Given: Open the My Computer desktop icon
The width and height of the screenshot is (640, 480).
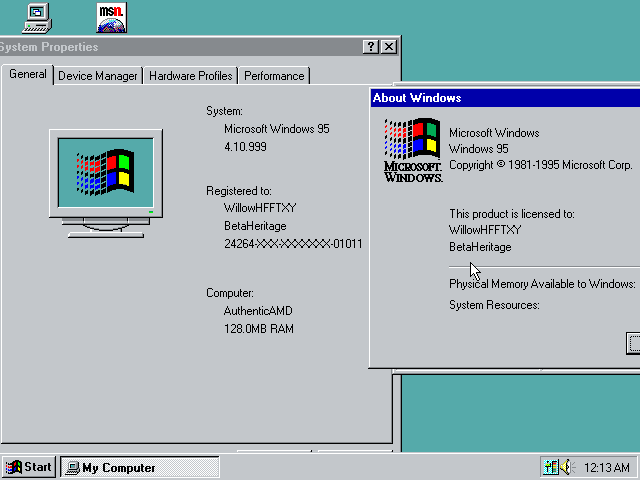Looking at the screenshot, I should click(x=37, y=18).
